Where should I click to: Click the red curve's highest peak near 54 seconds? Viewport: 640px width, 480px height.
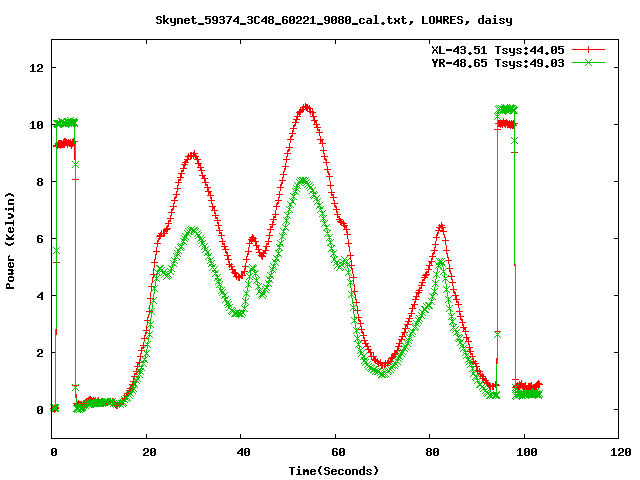tap(306, 108)
